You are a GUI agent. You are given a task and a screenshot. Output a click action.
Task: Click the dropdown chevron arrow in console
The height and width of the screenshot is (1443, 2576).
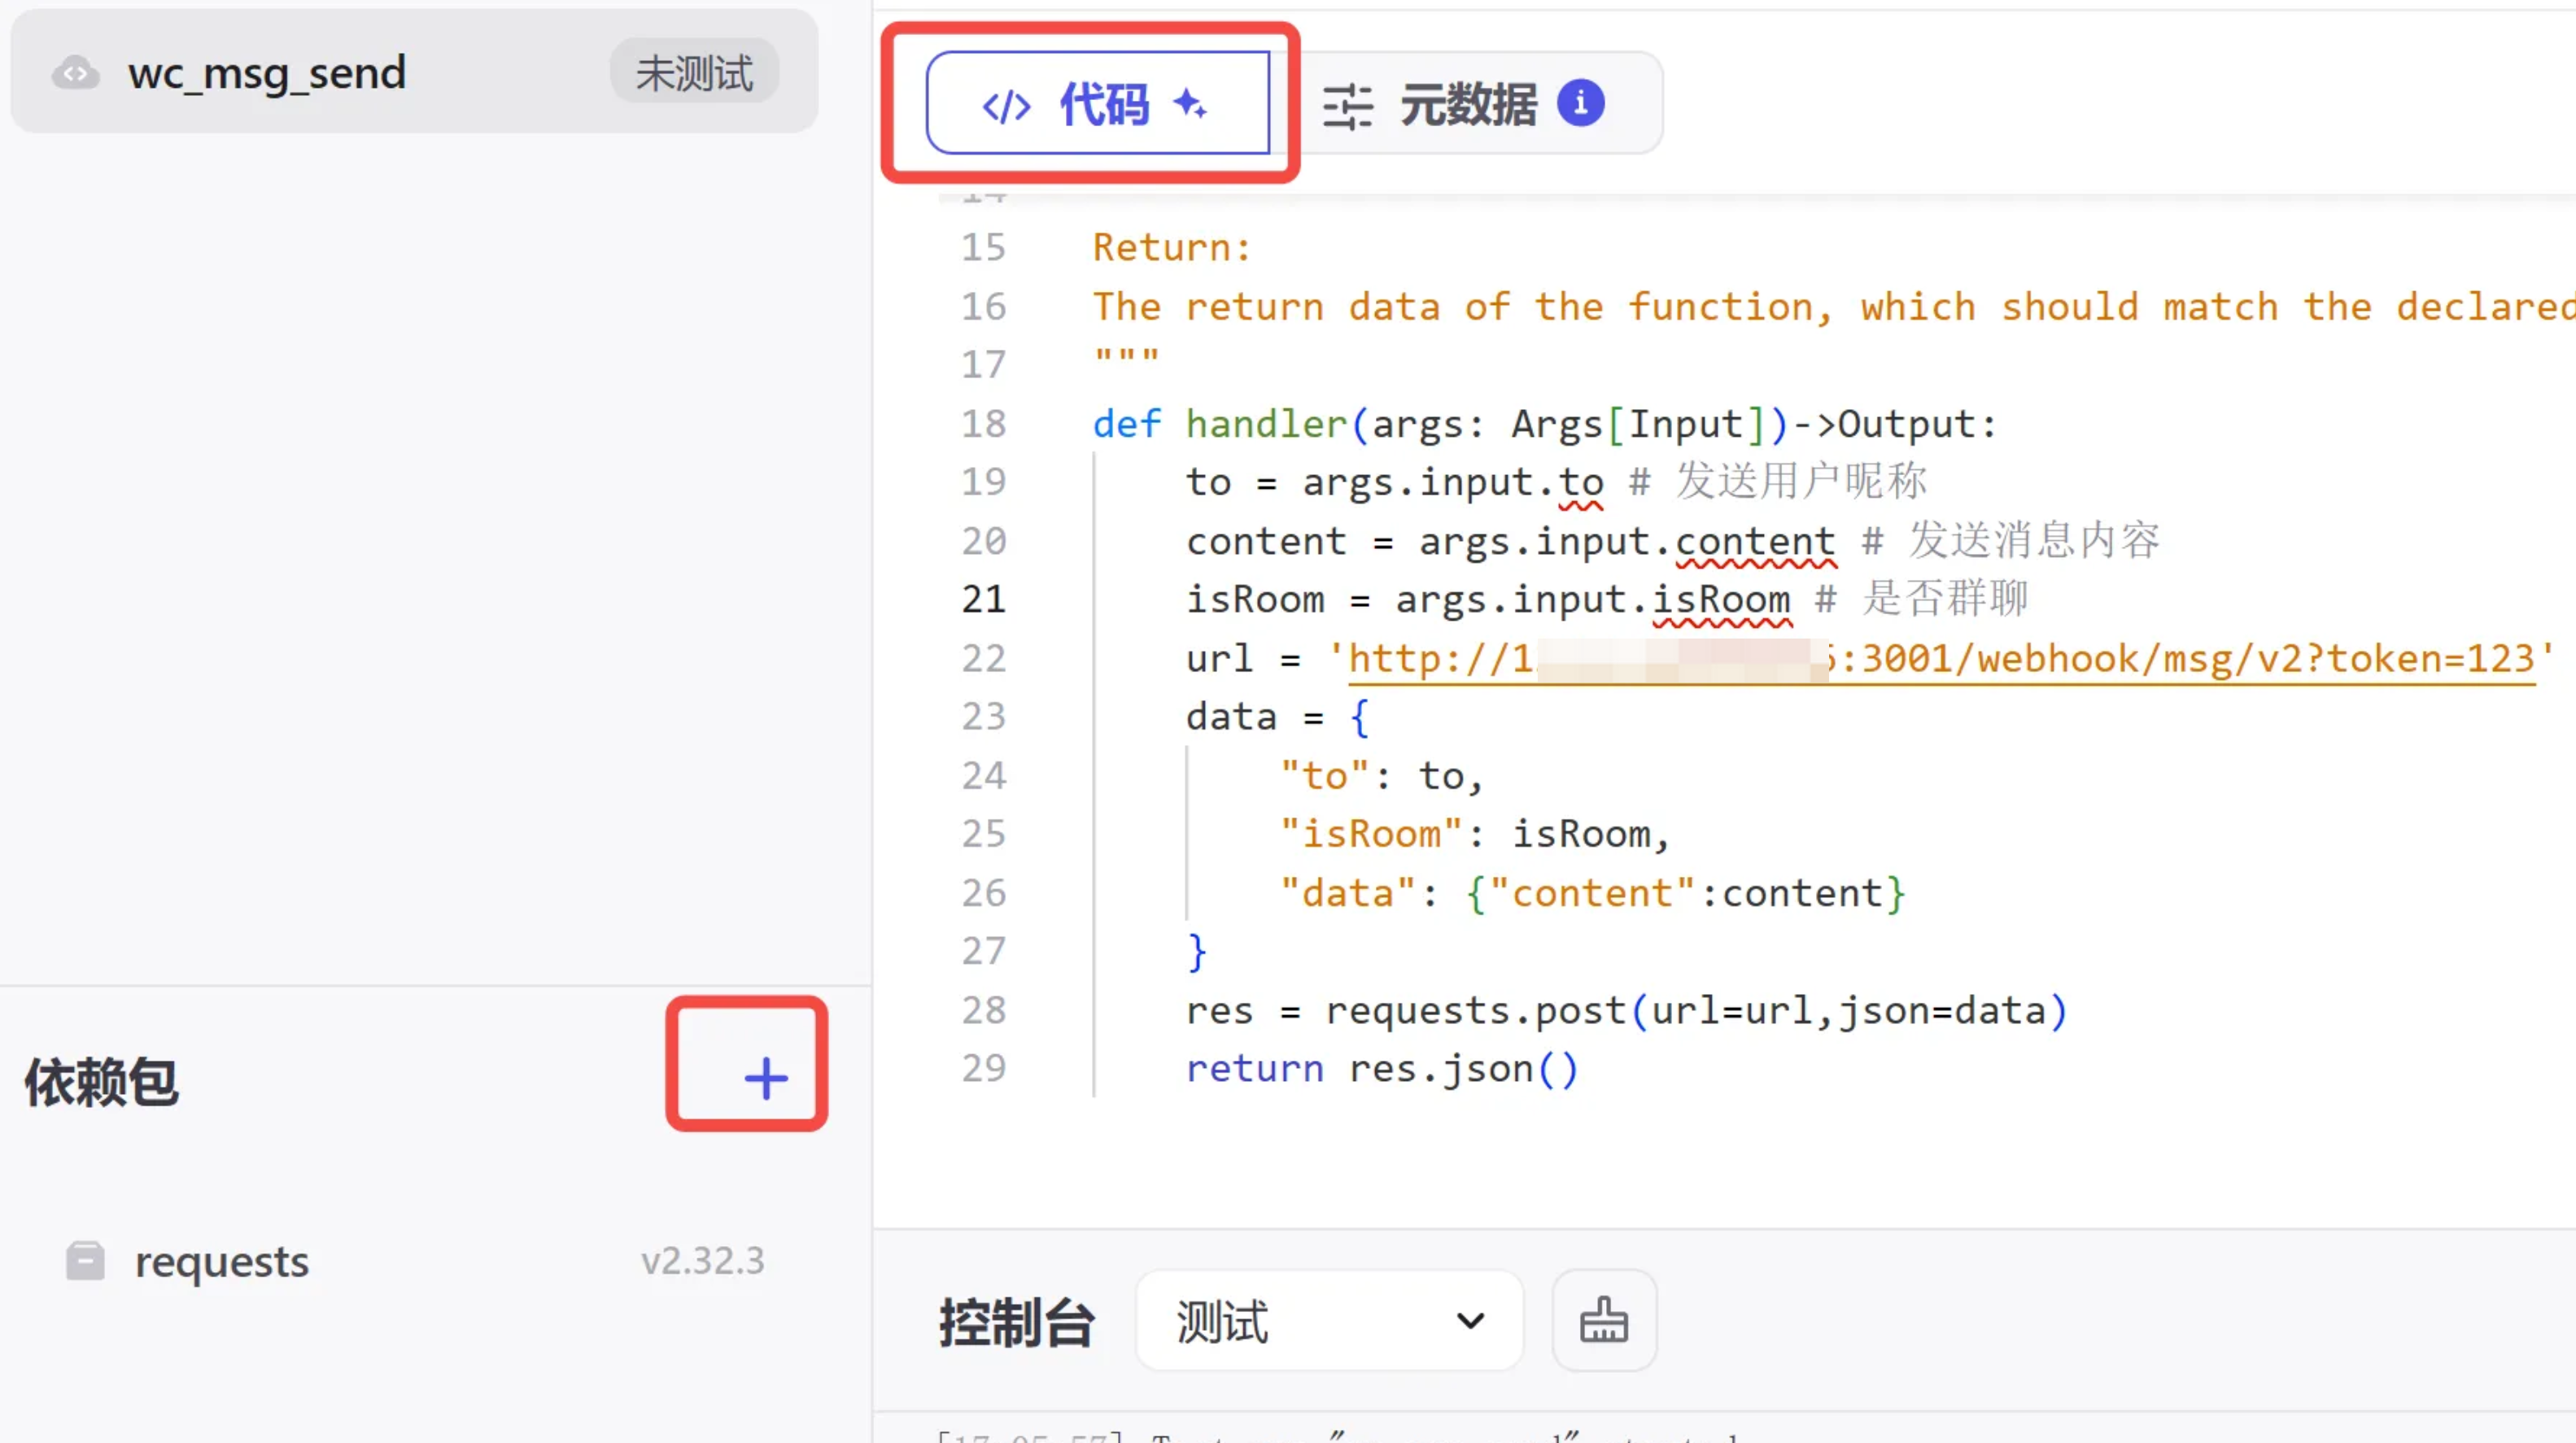(x=1470, y=1320)
